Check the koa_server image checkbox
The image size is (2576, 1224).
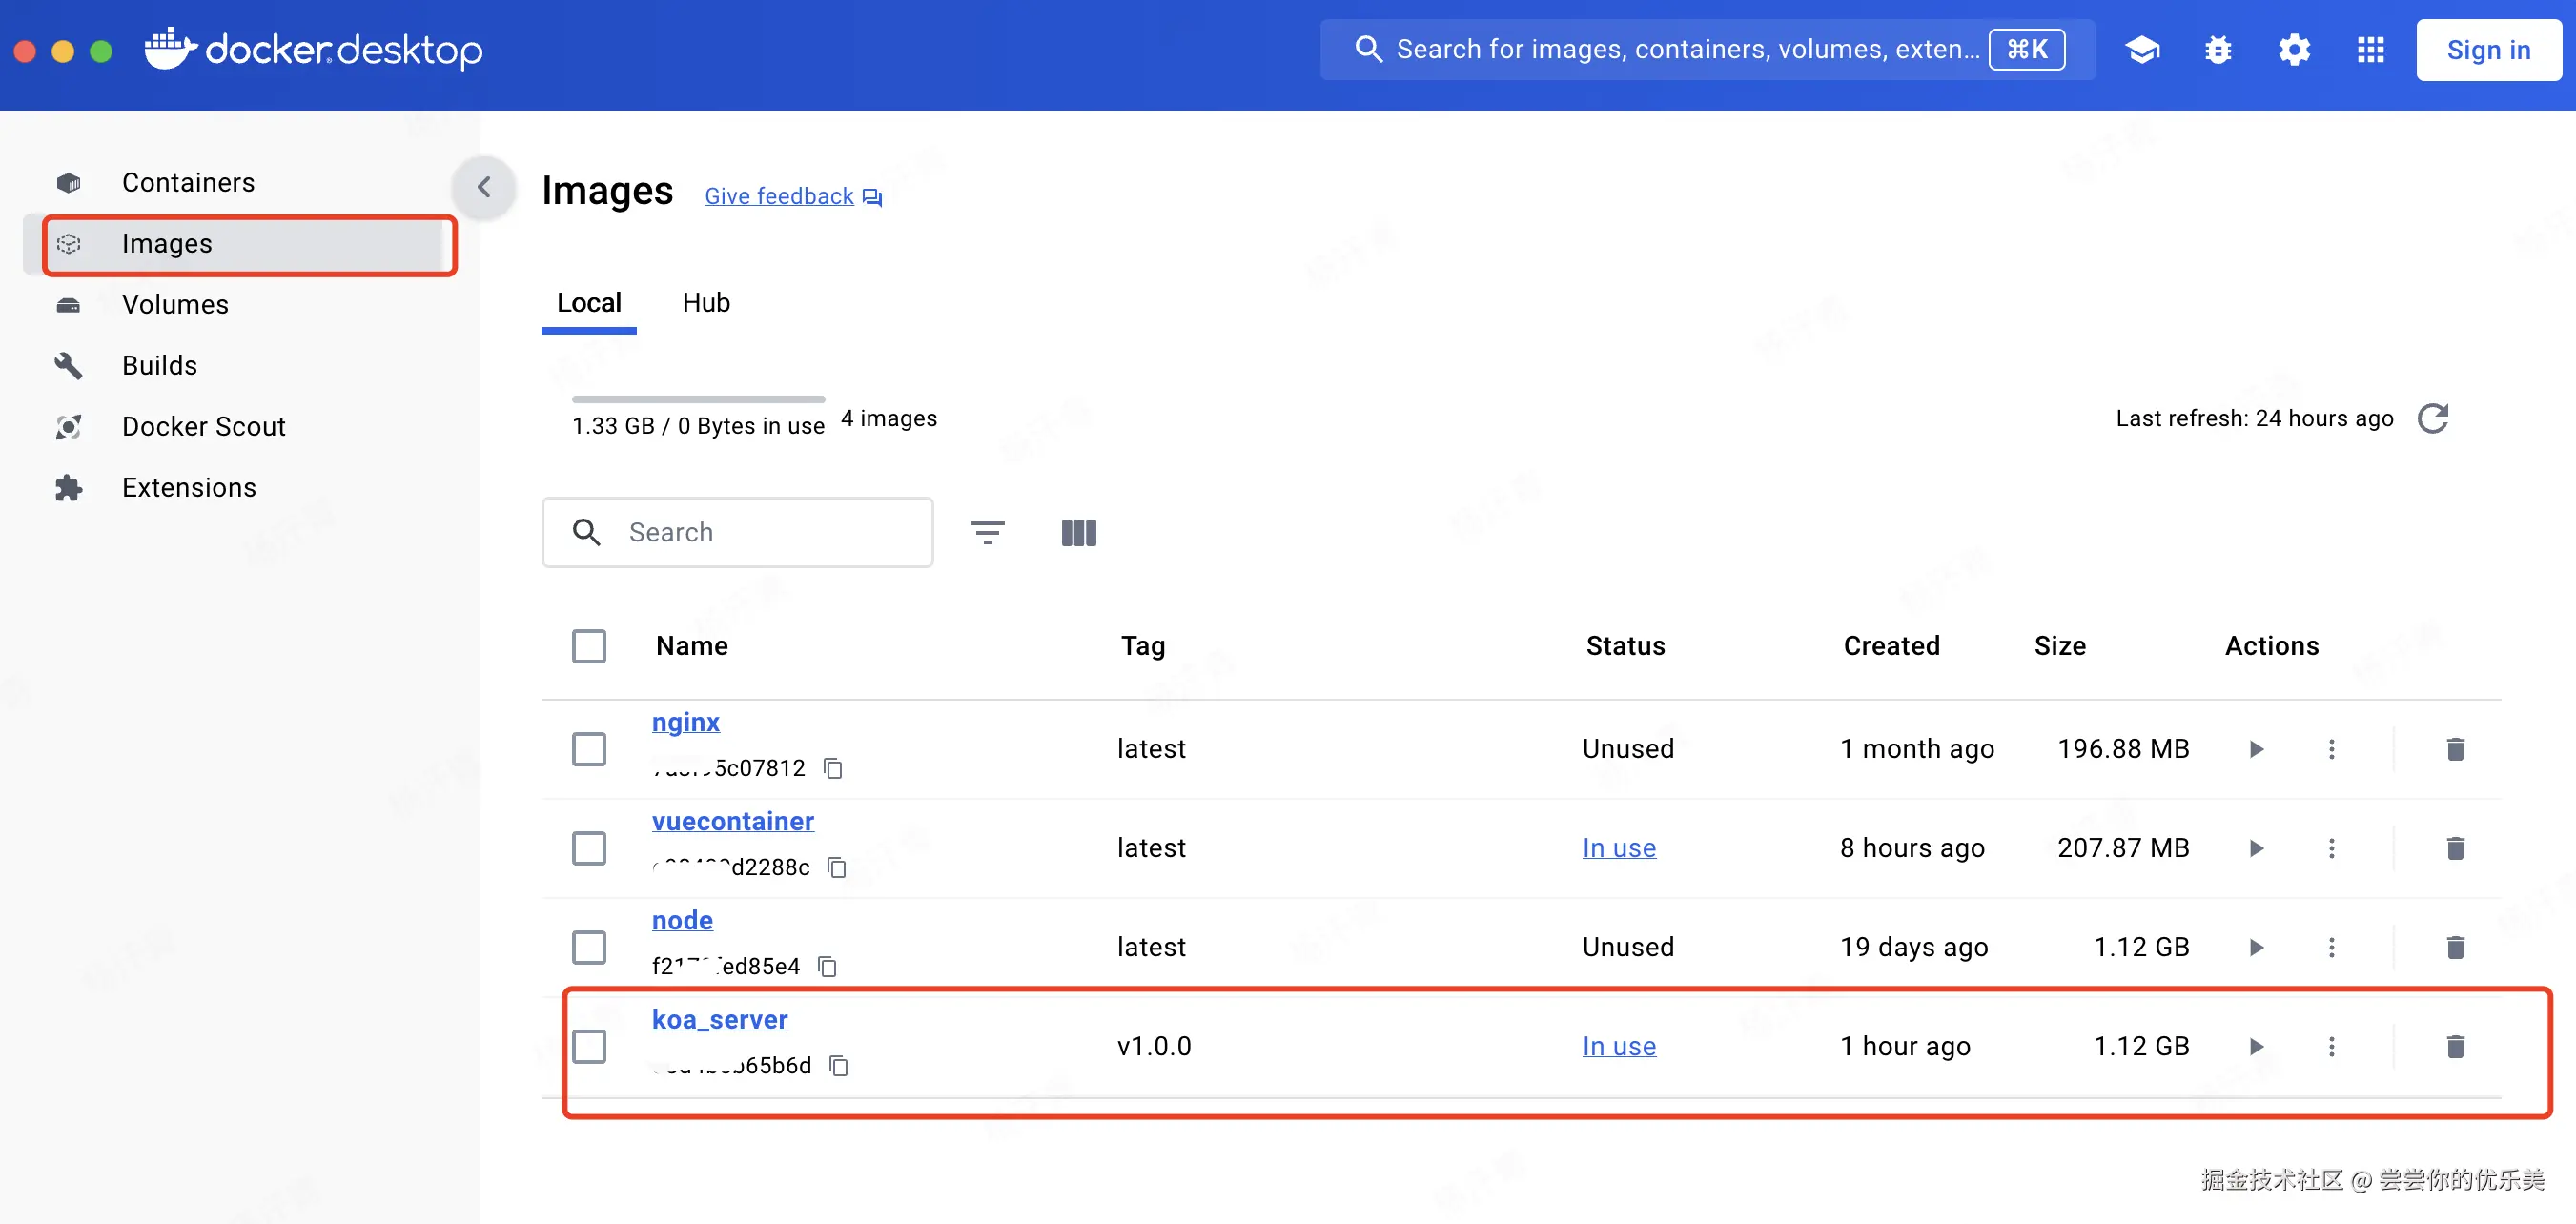click(x=589, y=1046)
